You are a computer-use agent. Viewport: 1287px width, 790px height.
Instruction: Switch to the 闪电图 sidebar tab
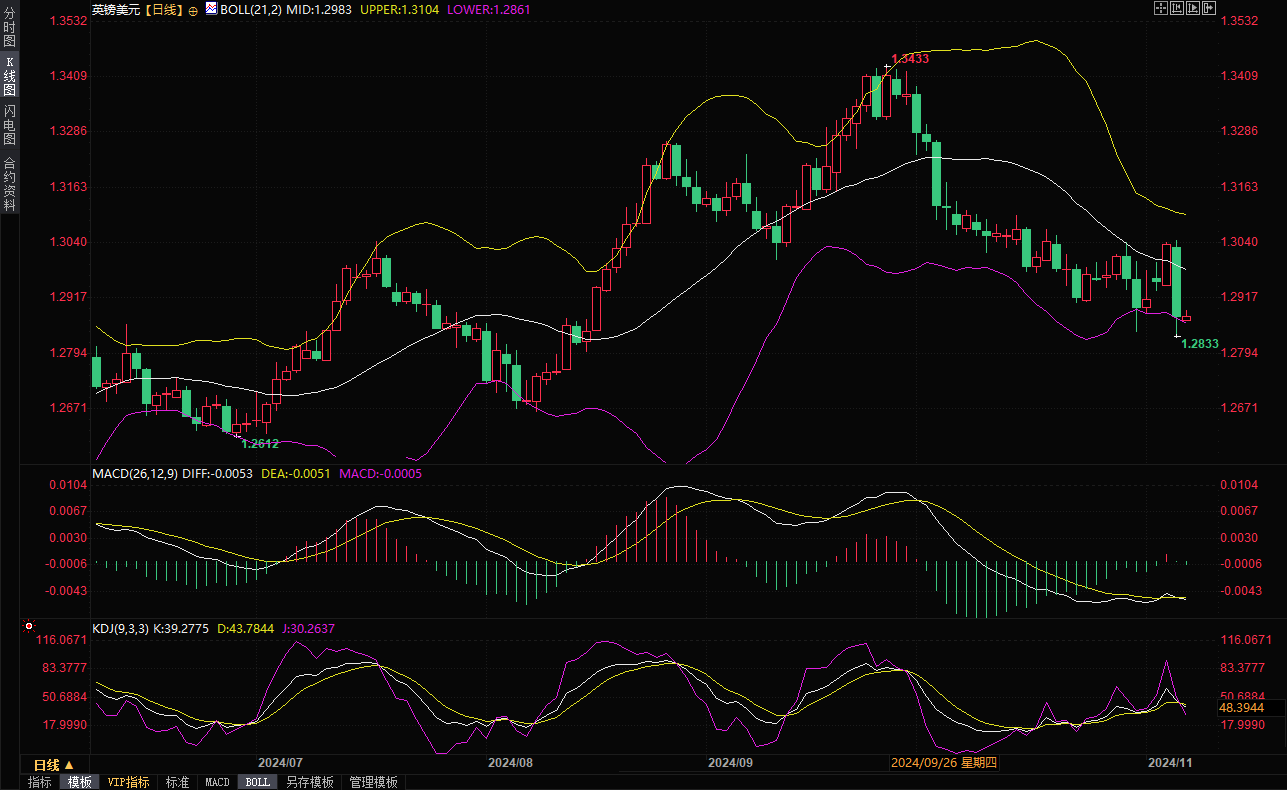(9, 124)
